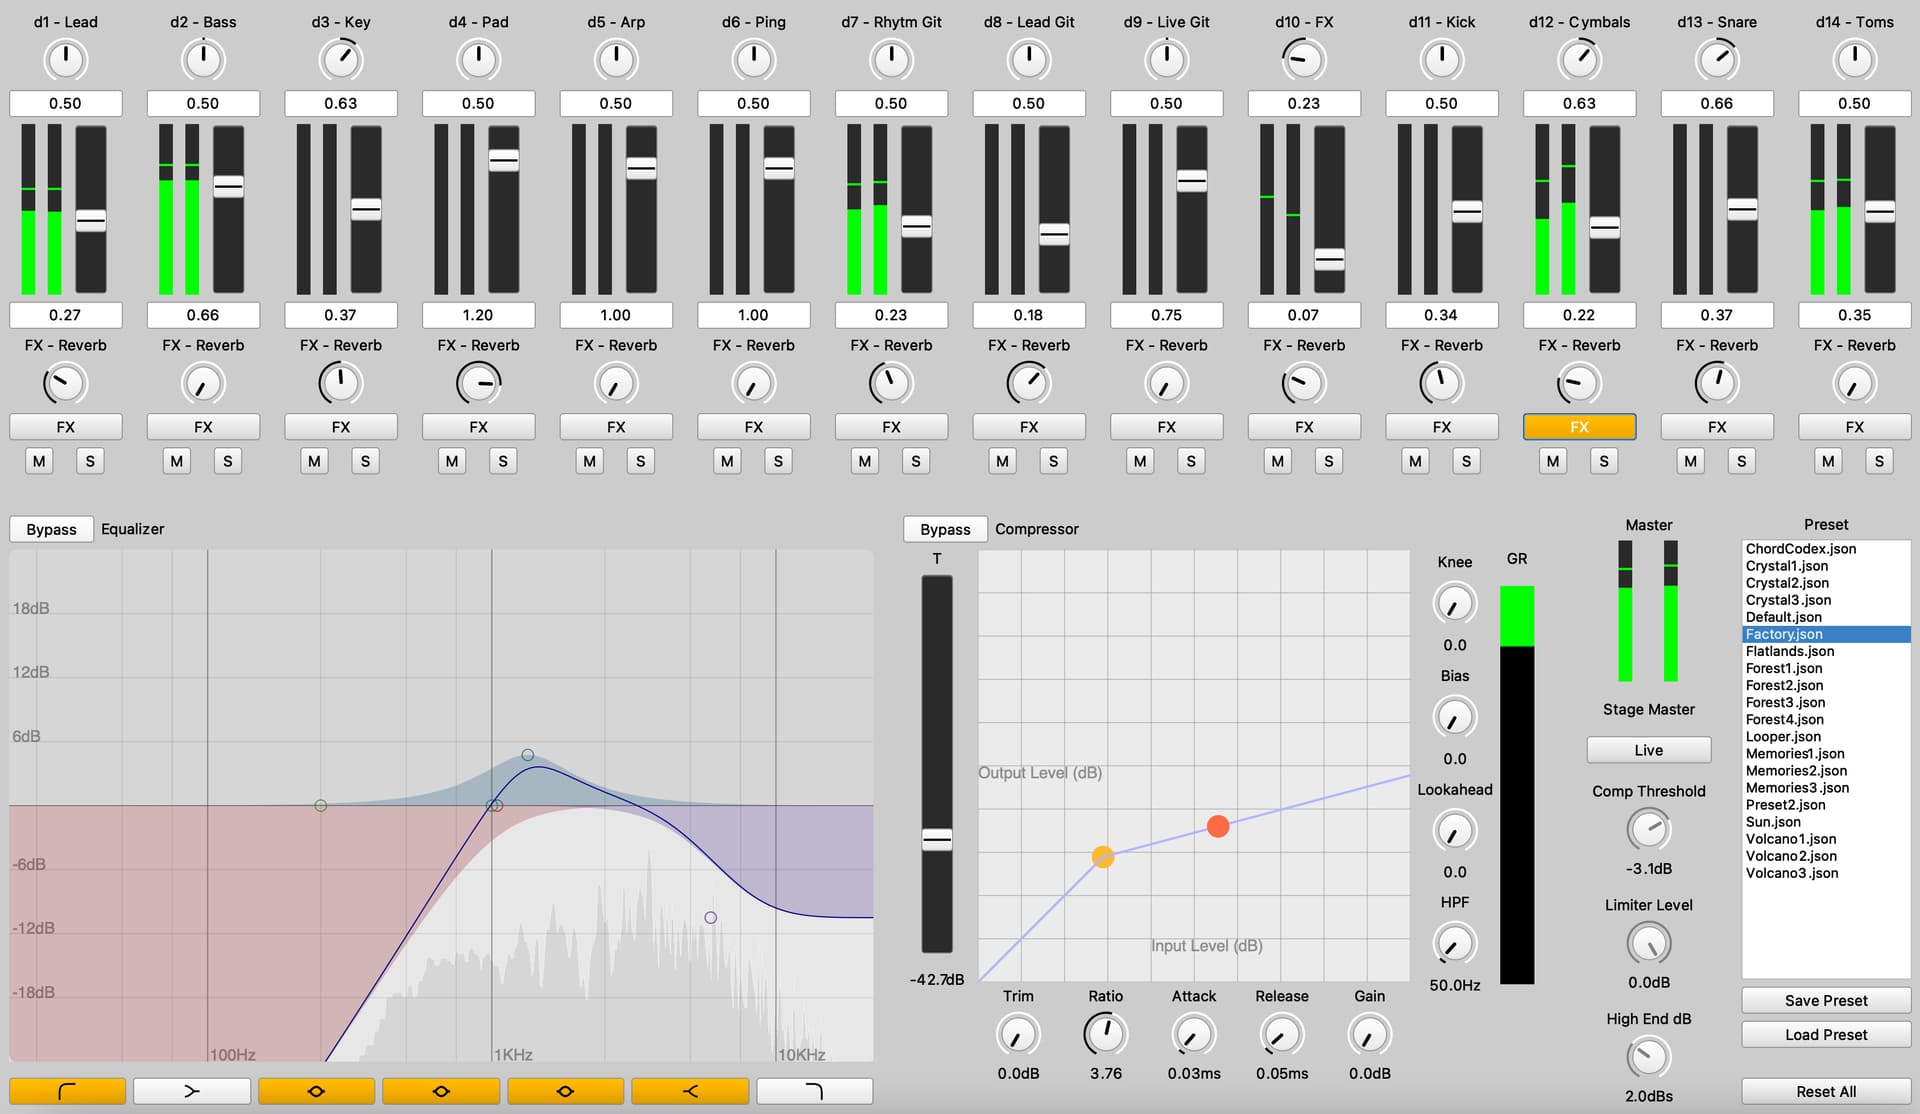
Task: Solo the d7 - Rhytm Git channel
Action: pos(915,461)
